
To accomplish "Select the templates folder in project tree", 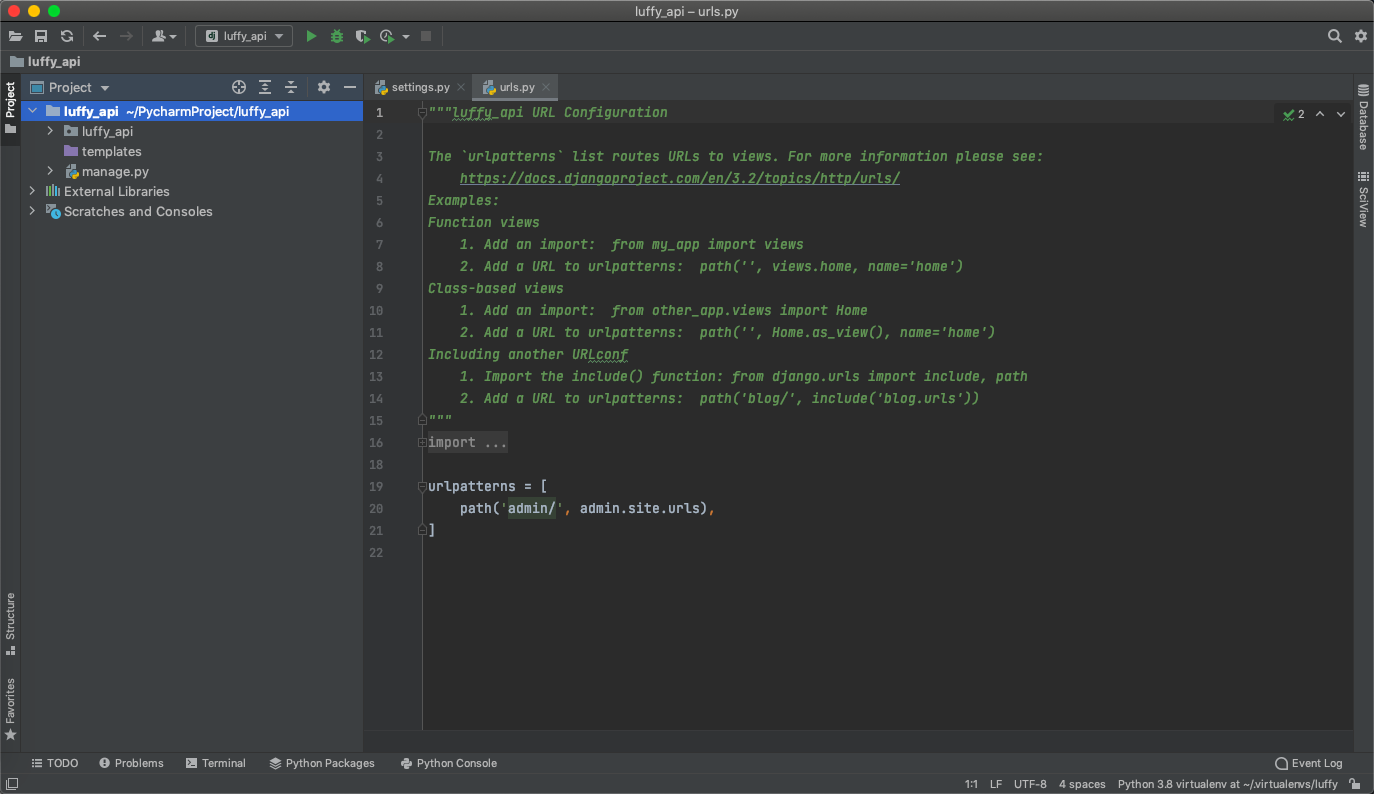I will point(102,151).
